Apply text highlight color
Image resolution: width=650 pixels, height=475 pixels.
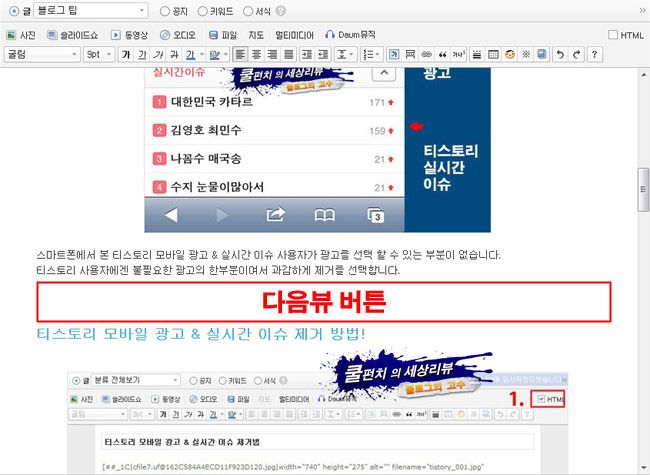coord(214,55)
